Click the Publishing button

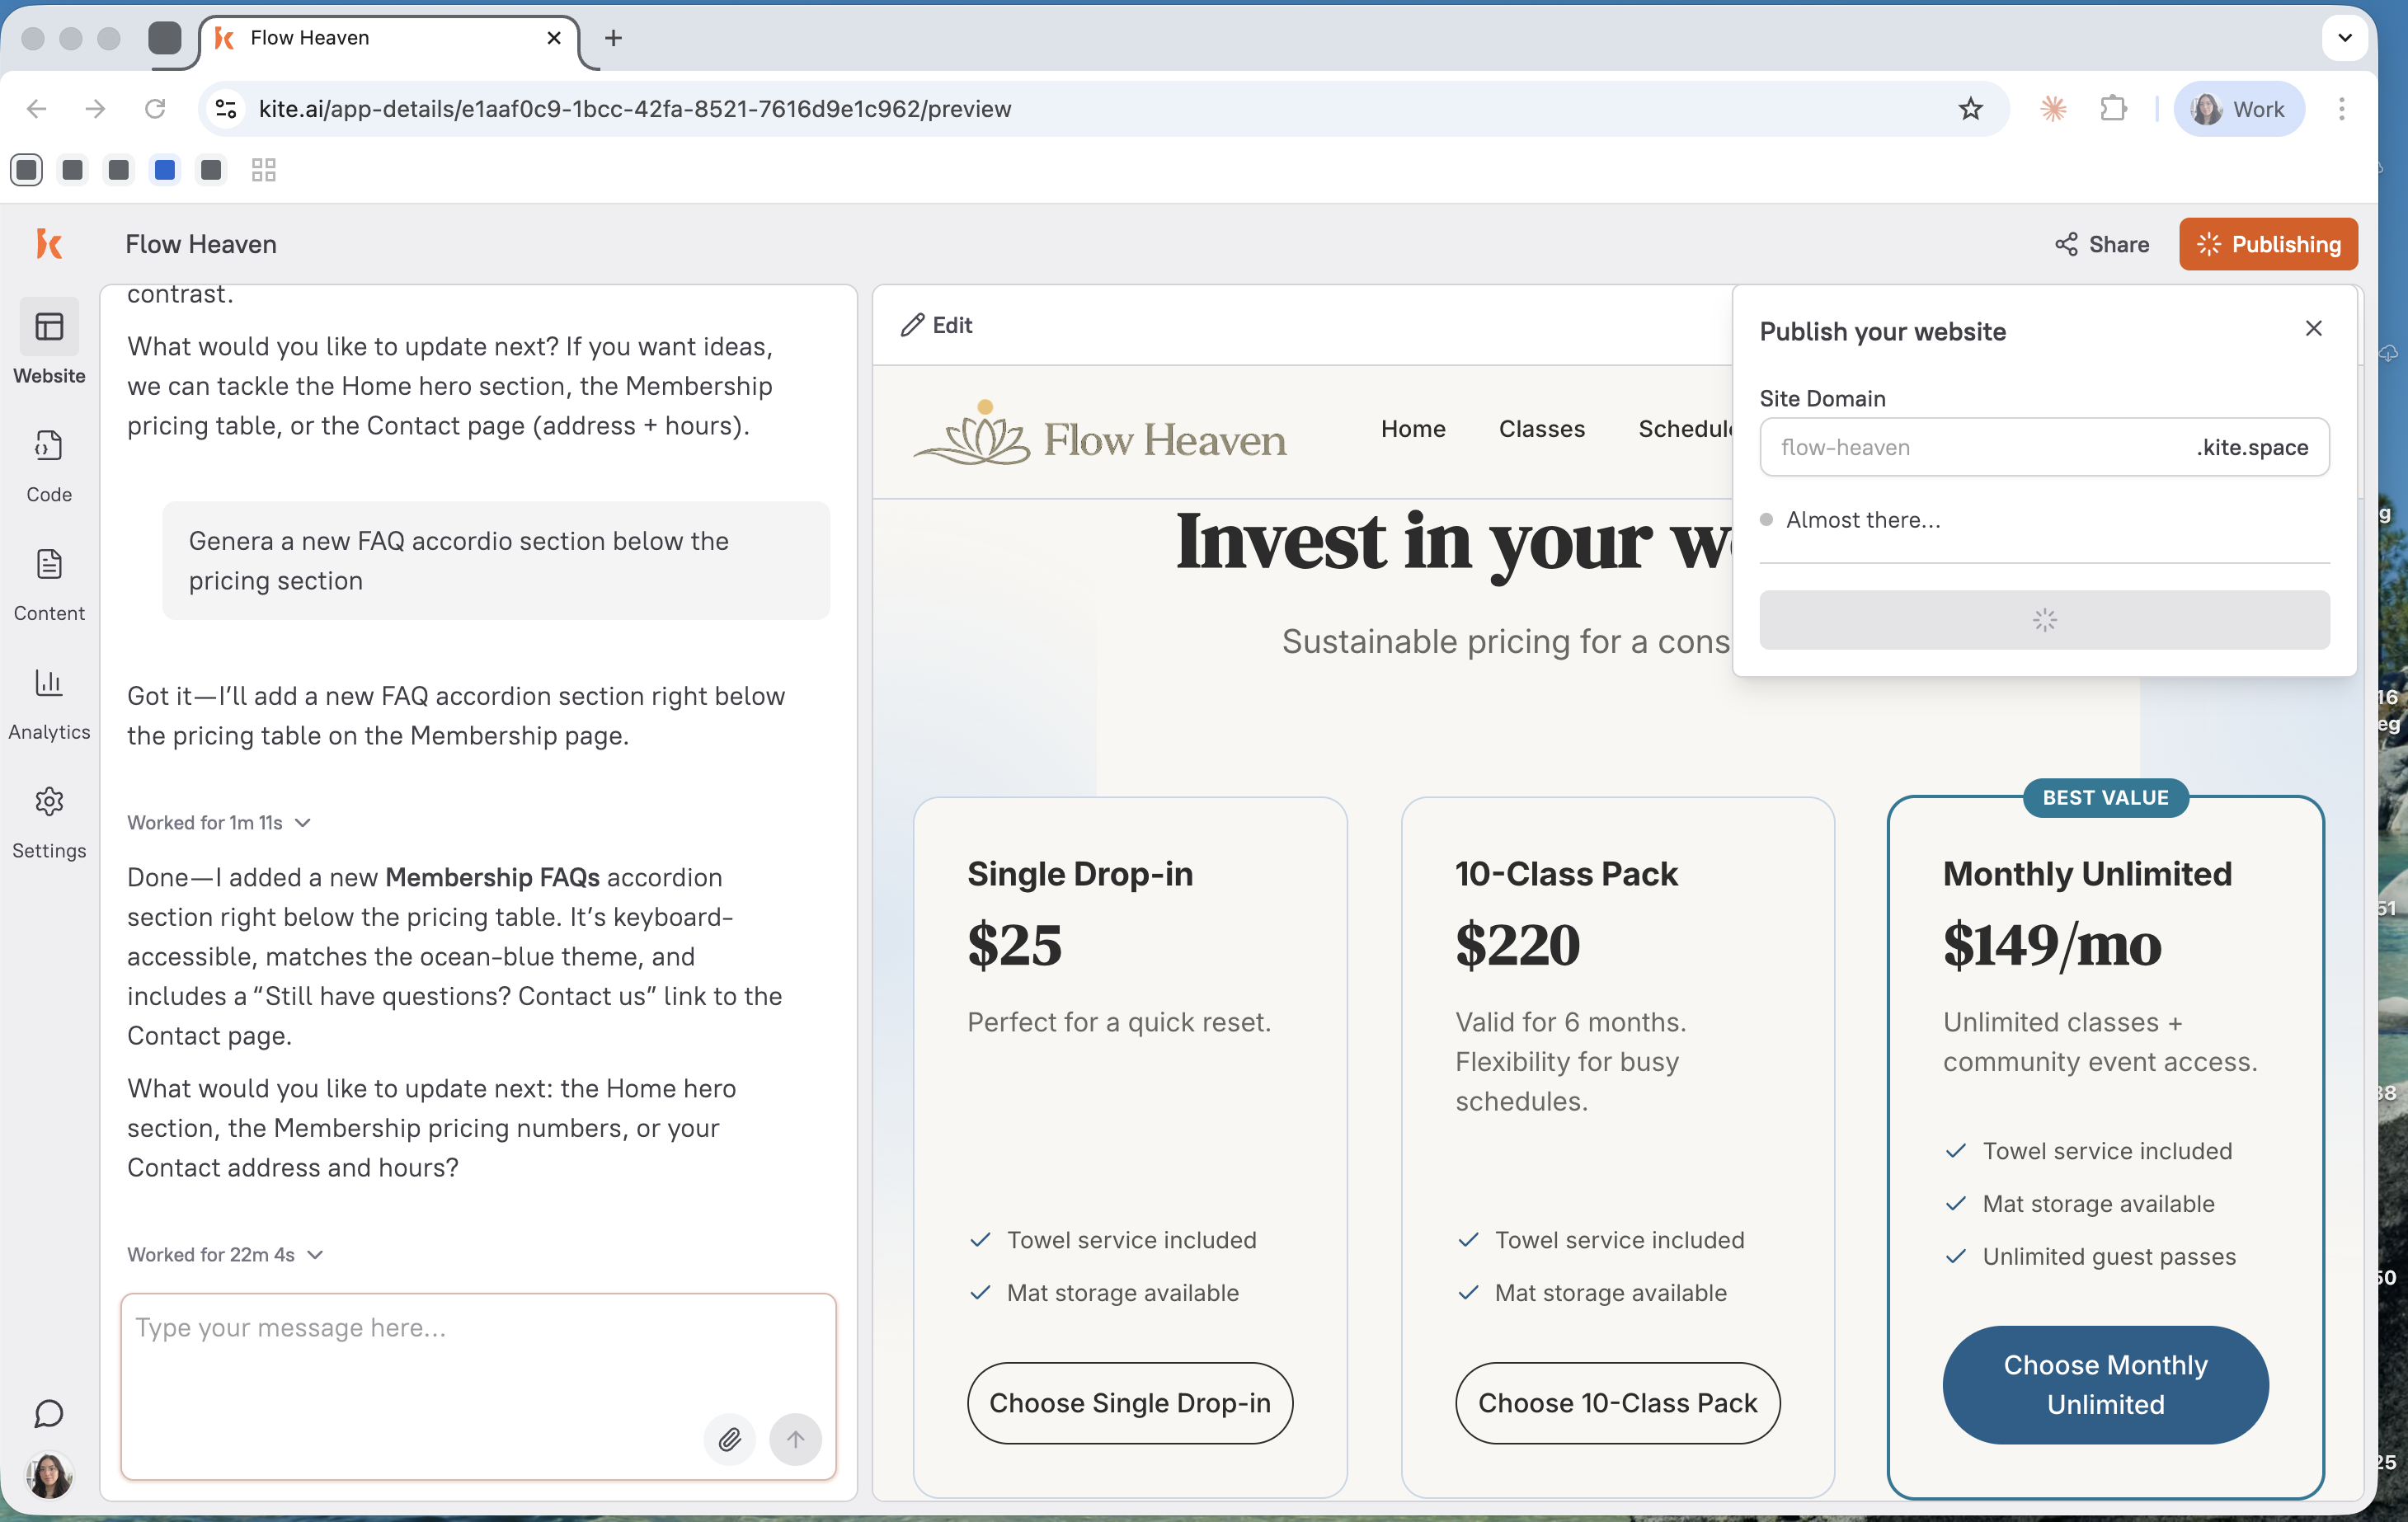point(2268,244)
